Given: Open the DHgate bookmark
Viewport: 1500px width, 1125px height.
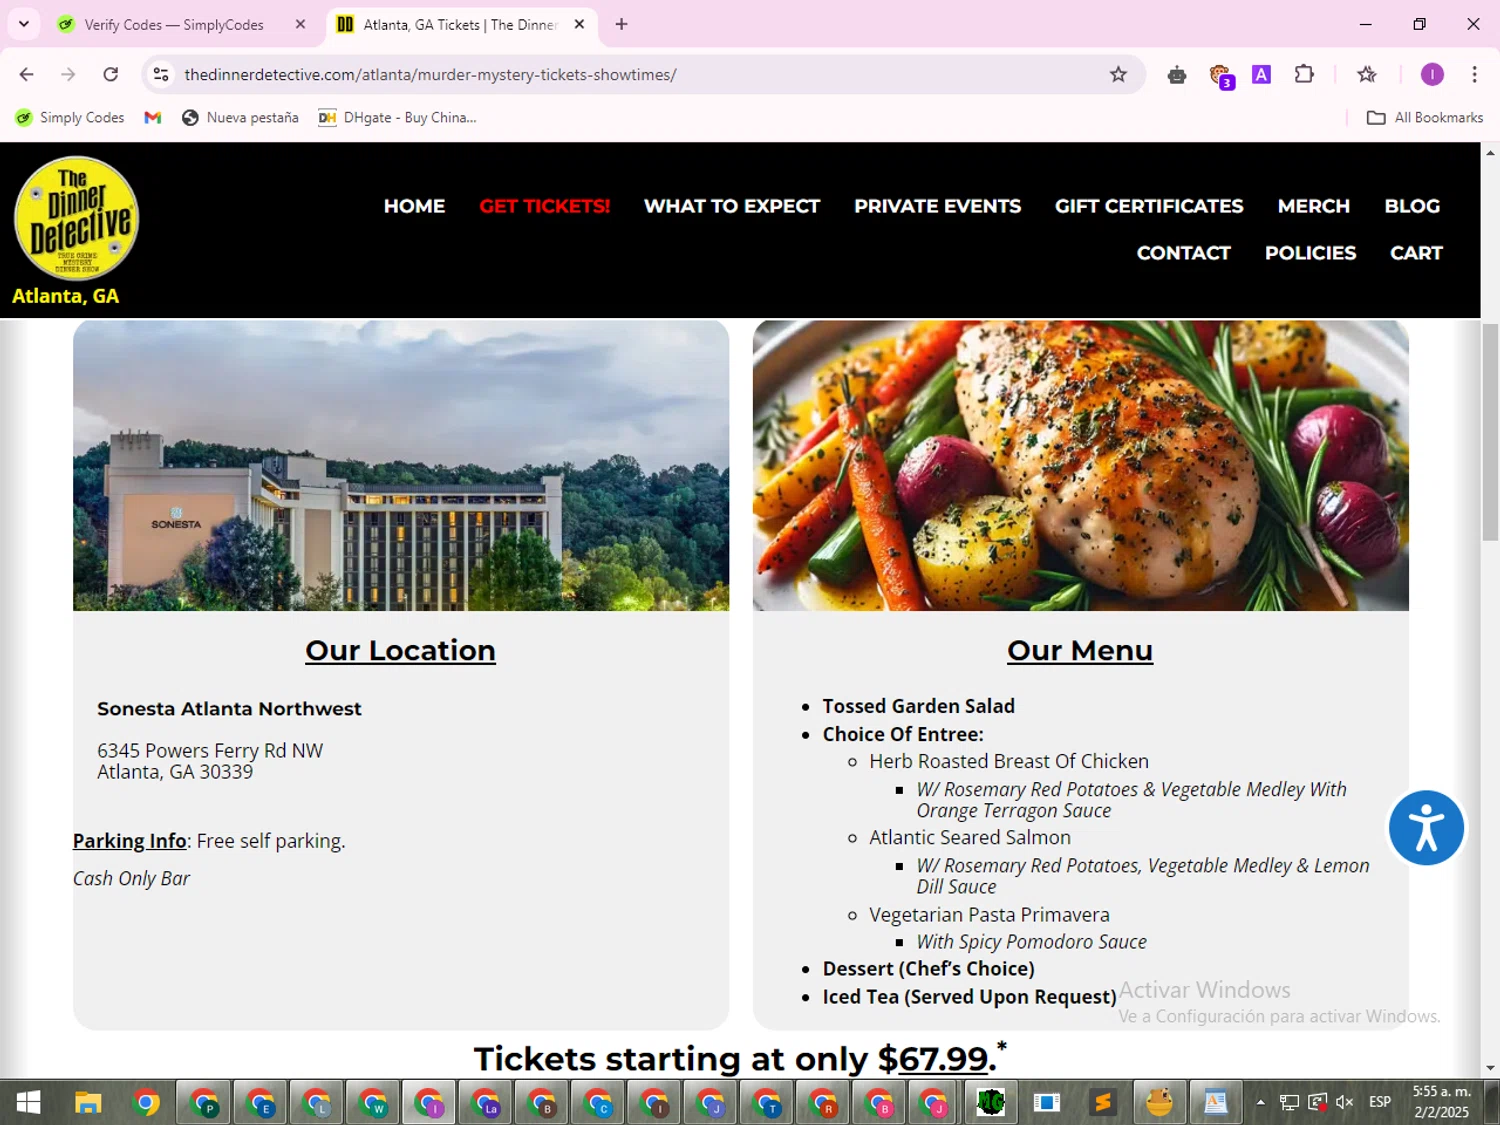Looking at the screenshot, I should 397,117.
